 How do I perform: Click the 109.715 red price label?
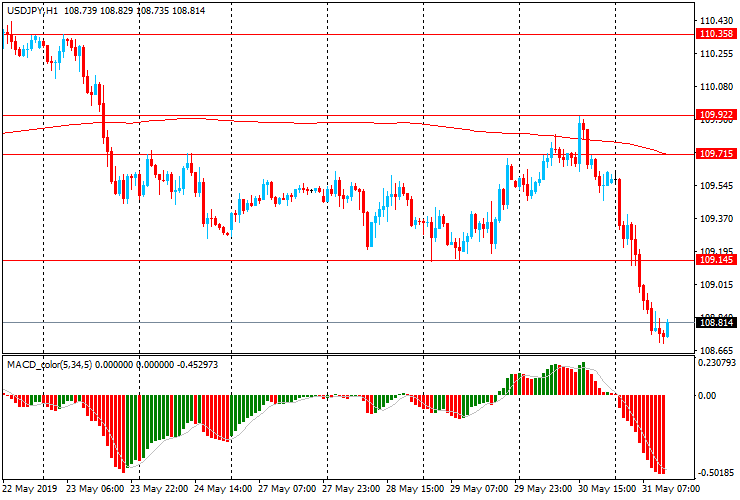[716, 153]
